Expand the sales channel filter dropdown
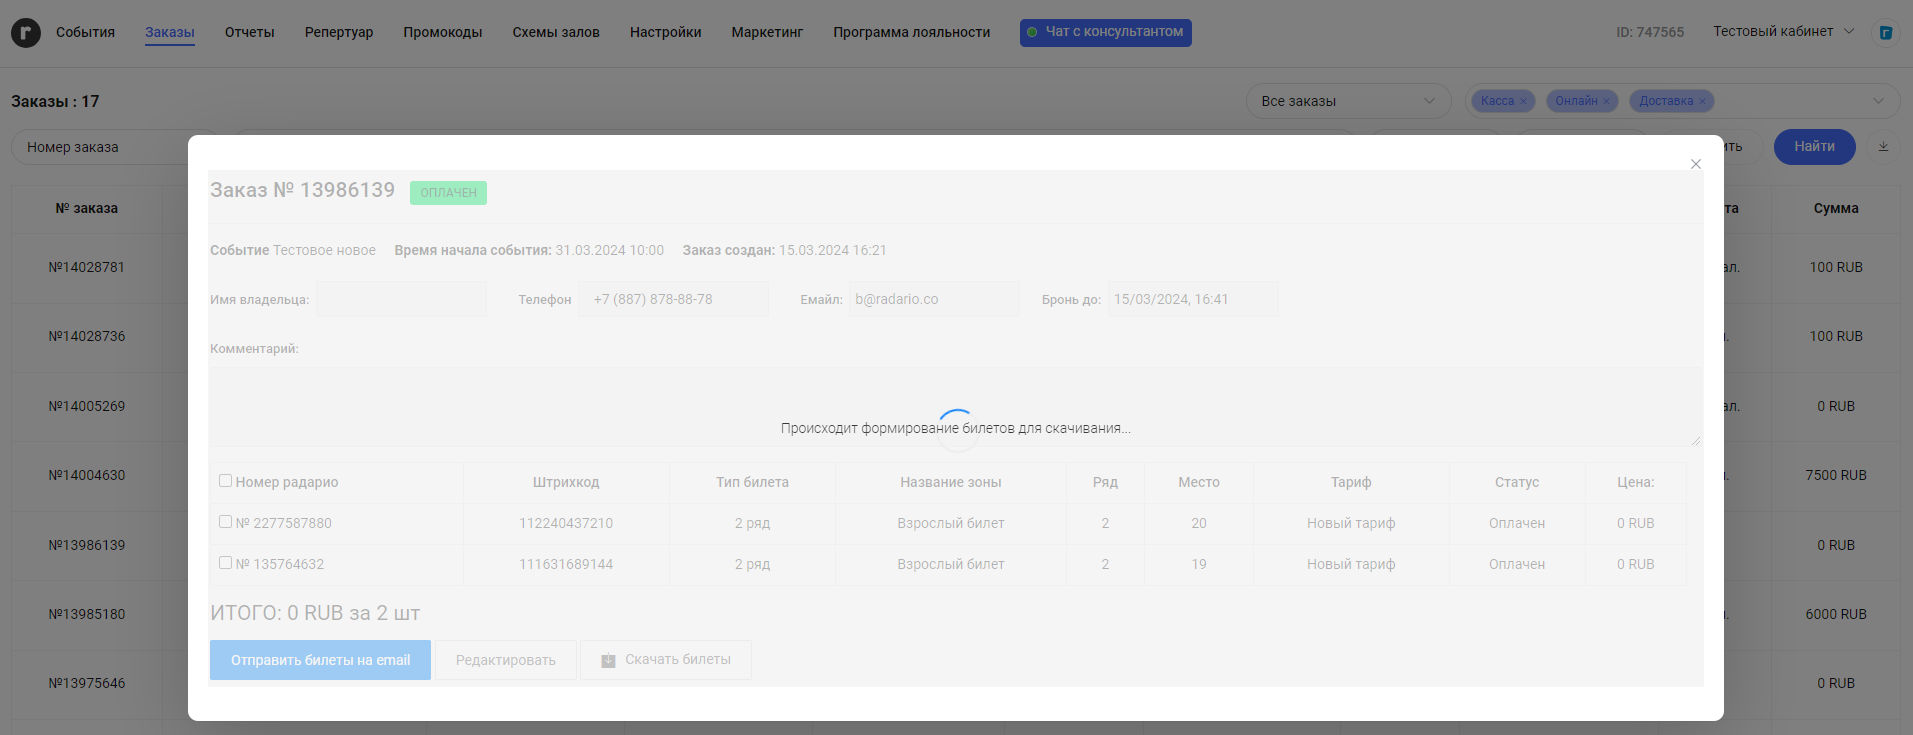 (x=1878, y=101)
